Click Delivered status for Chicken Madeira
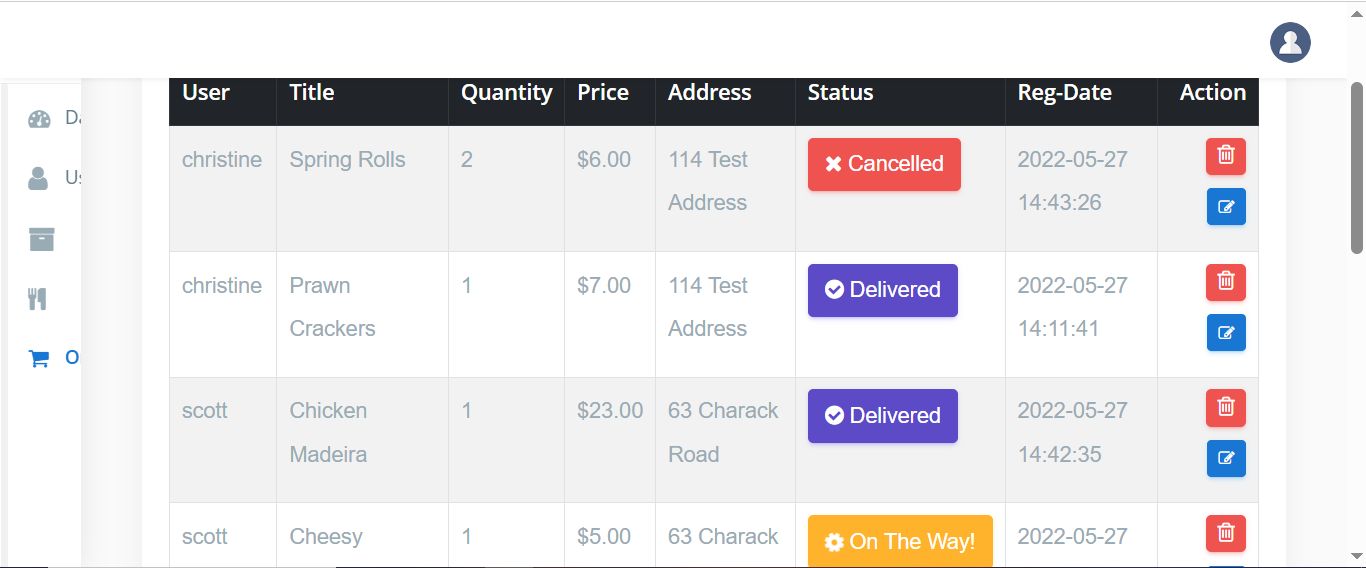1366x568 pixels. [882, 416]
